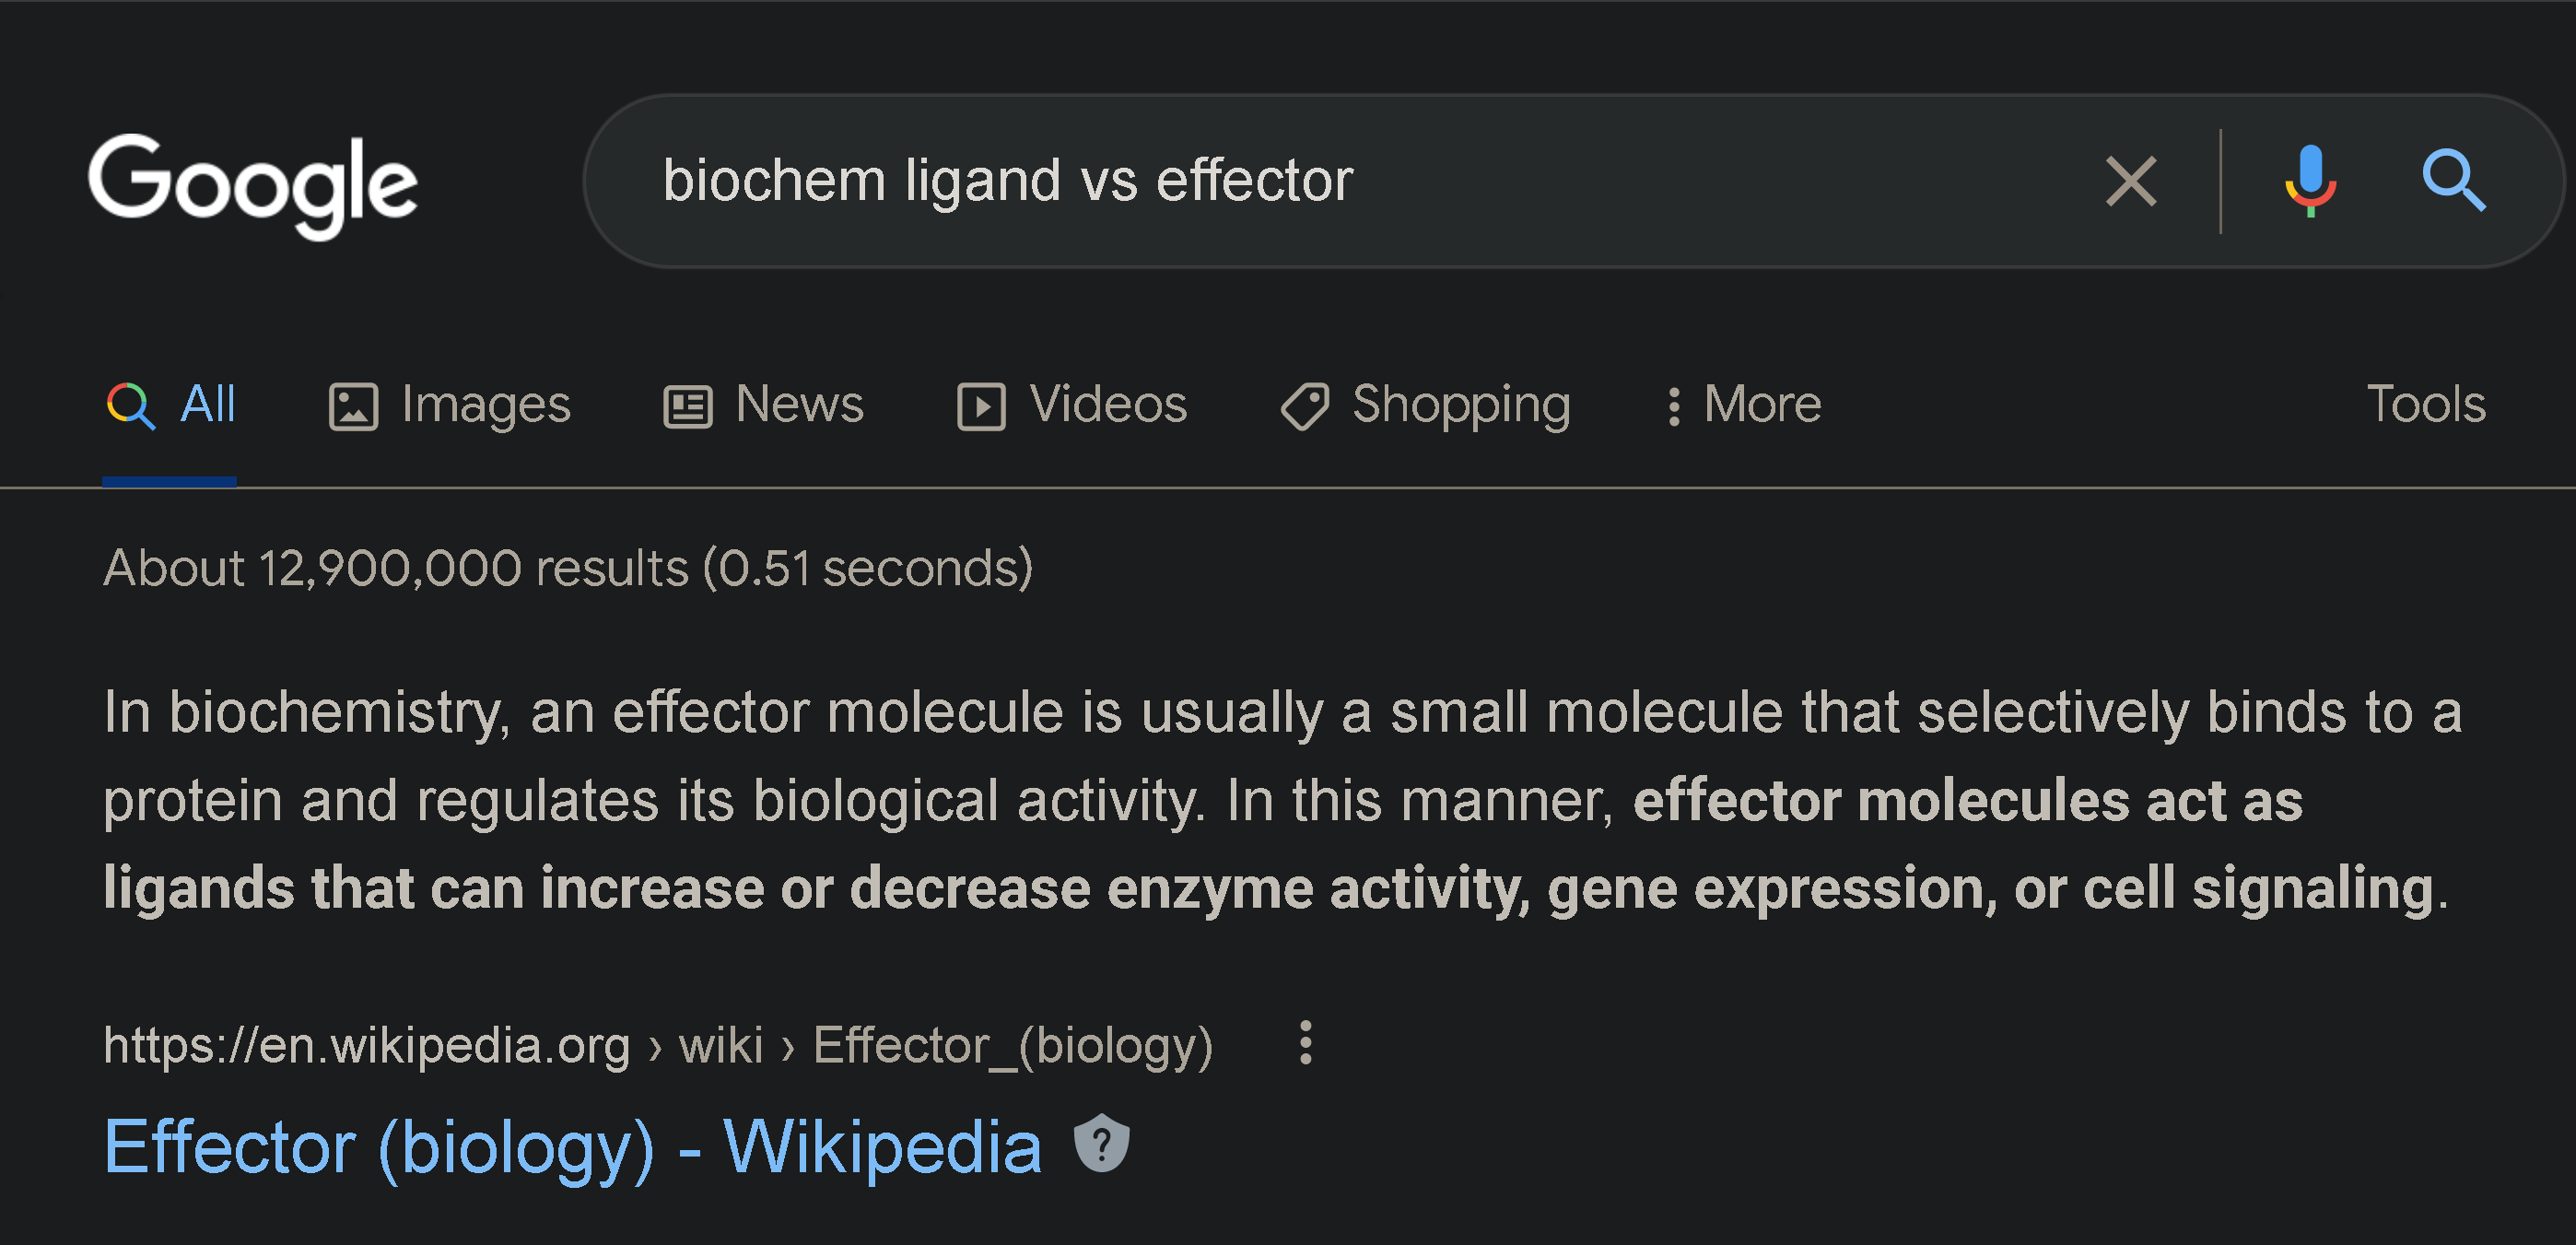Click the en.wikipedia.org breadcrumb URL
2576x1245 pixels.
pos(367,1046)
